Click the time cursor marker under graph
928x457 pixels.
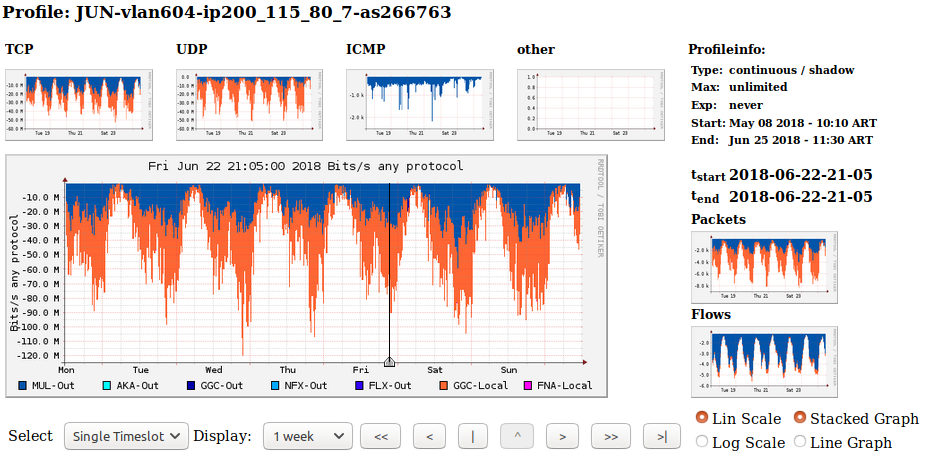pyautogui.click(x=389, y=362)
